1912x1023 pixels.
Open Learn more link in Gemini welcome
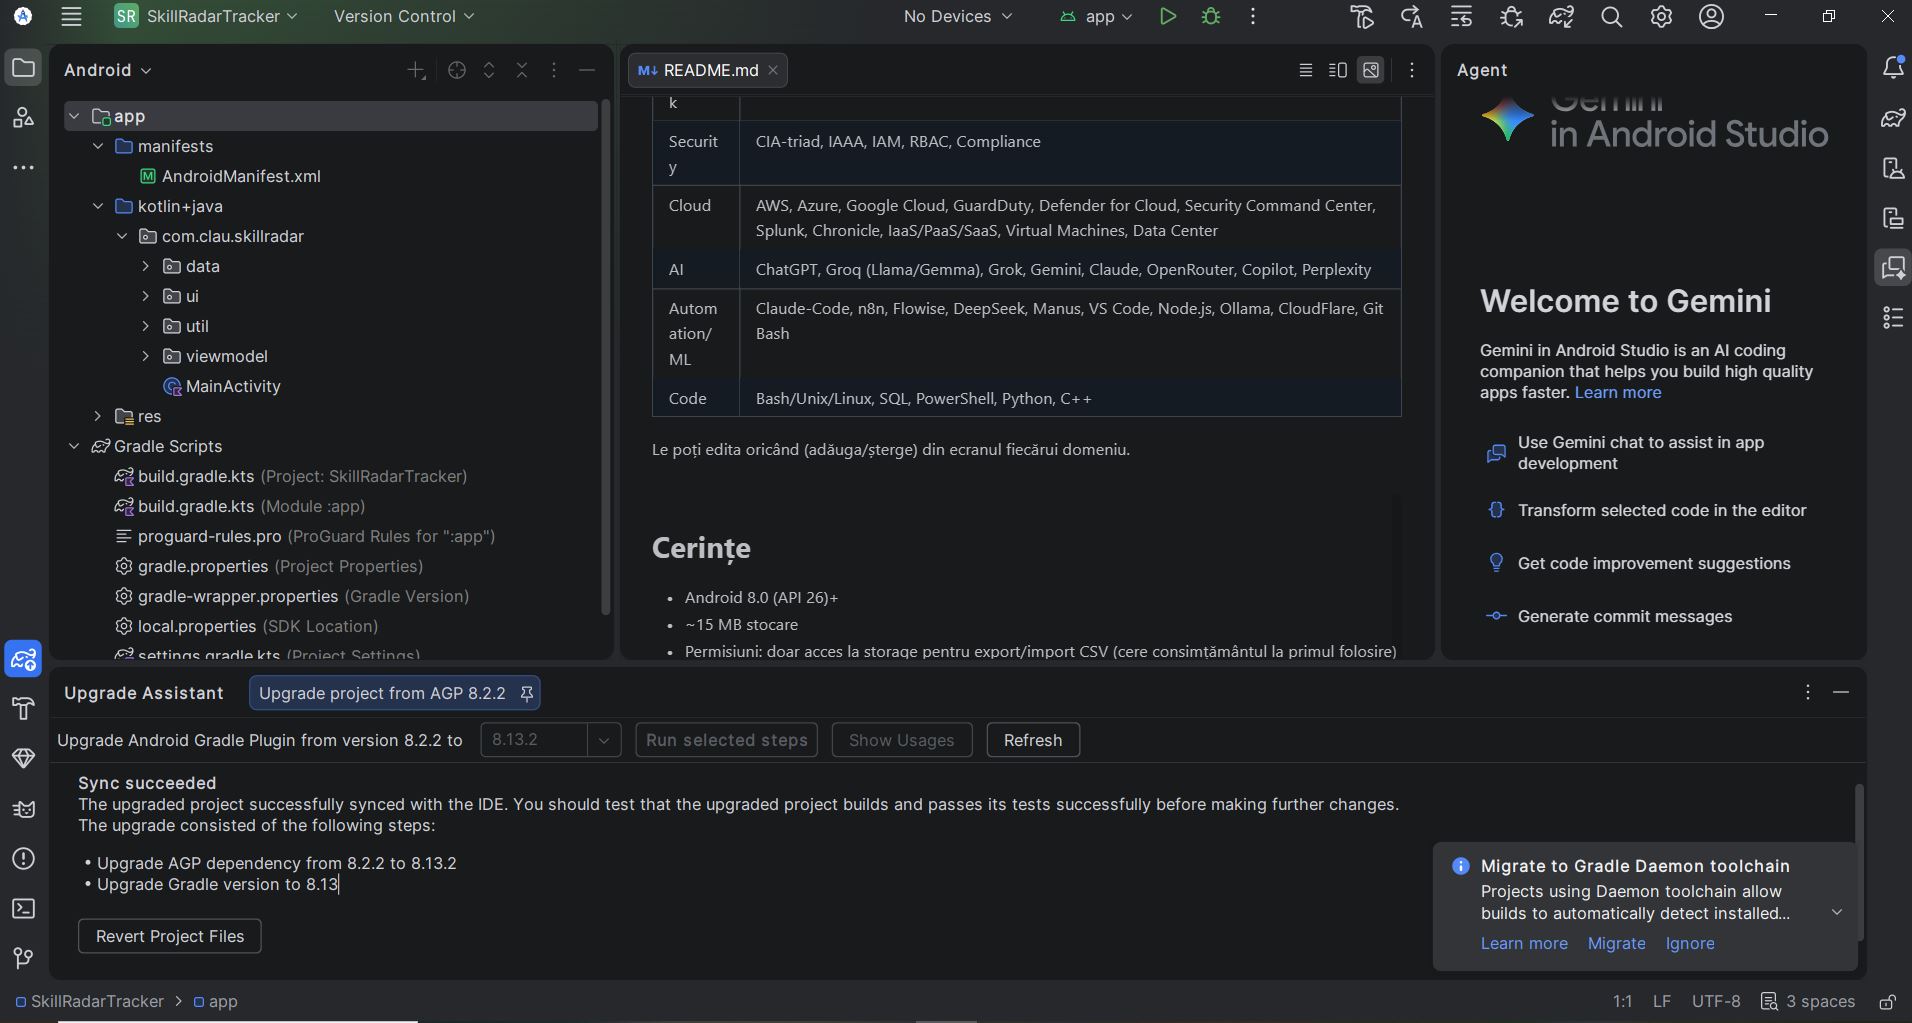1618,392
